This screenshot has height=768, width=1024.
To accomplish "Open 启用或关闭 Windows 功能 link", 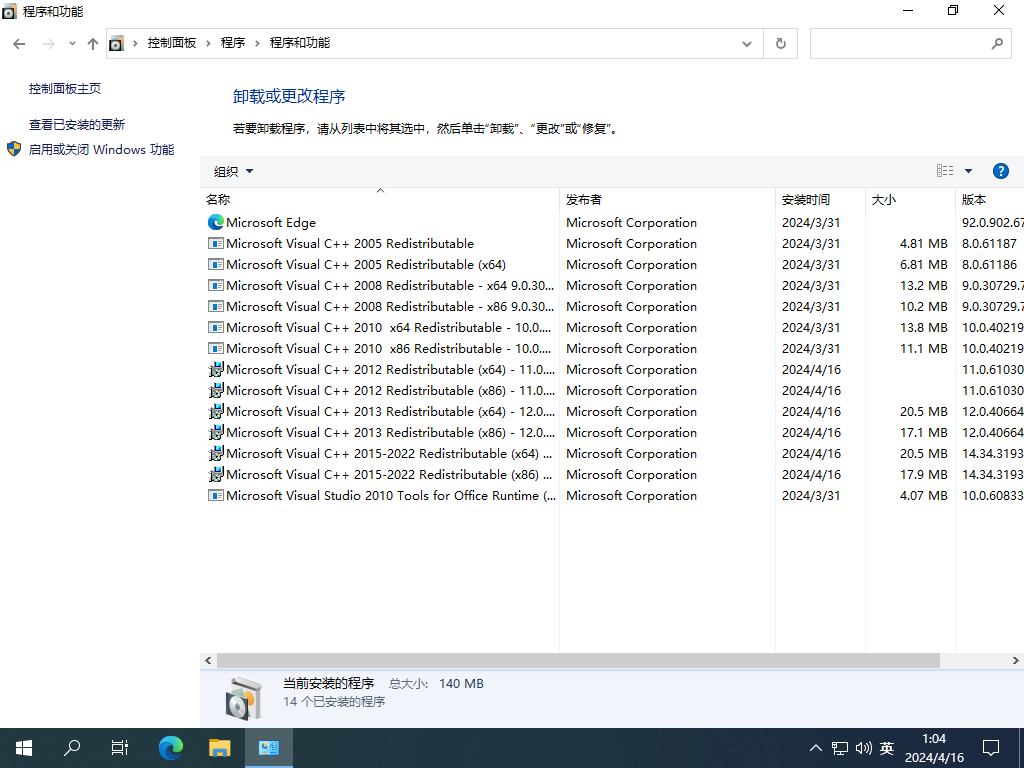I will pyautogui.click(x=101, y=150).
